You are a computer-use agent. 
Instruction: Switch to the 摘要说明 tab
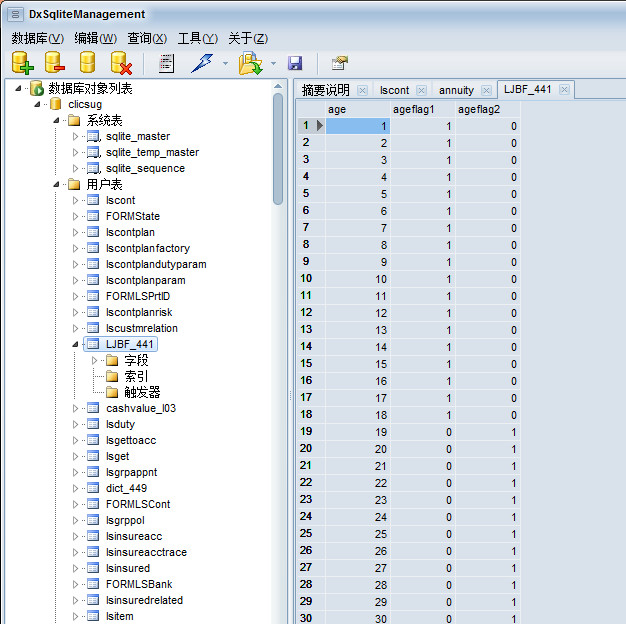(x=325, y=90)
